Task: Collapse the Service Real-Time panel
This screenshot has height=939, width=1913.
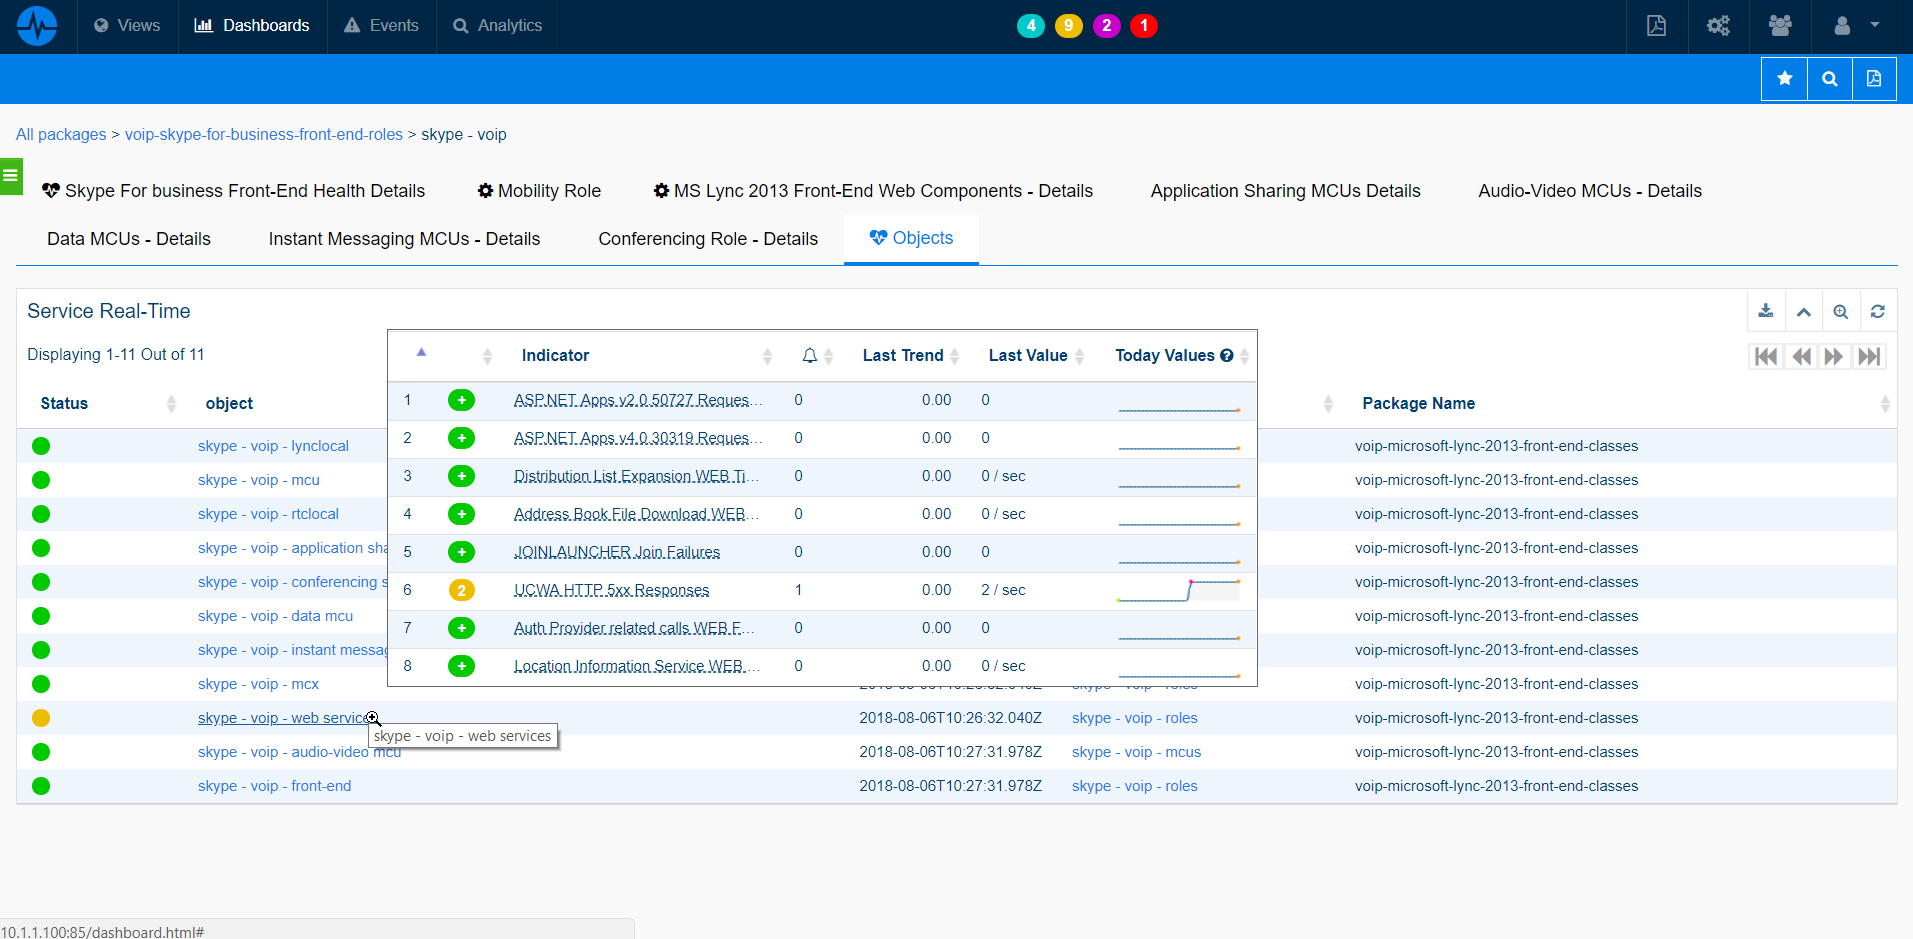Action: pos(1803,311)
